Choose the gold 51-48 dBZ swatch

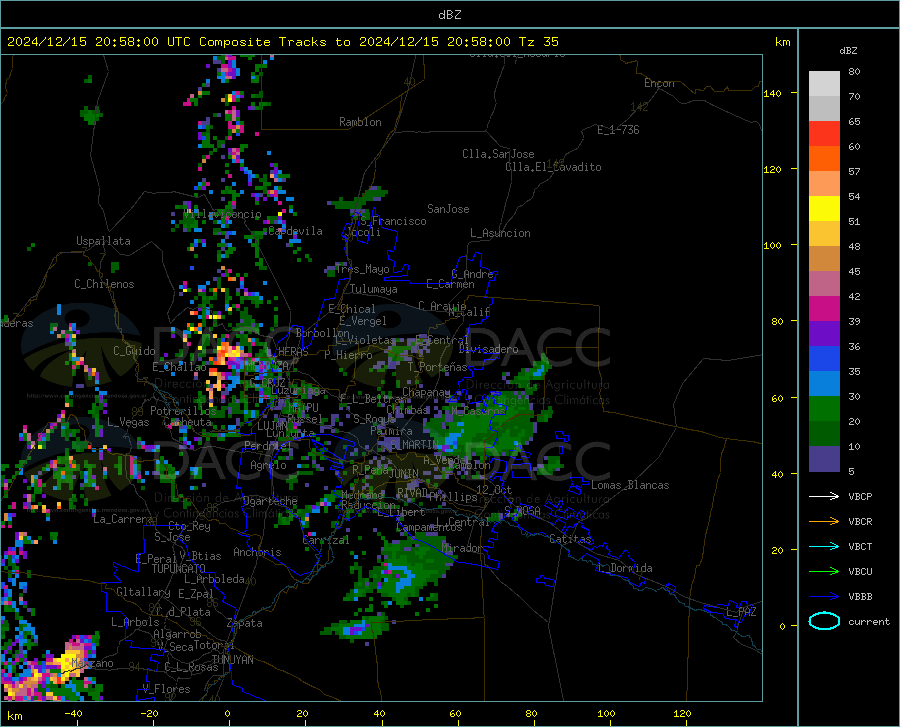click(x=824, y=234)
